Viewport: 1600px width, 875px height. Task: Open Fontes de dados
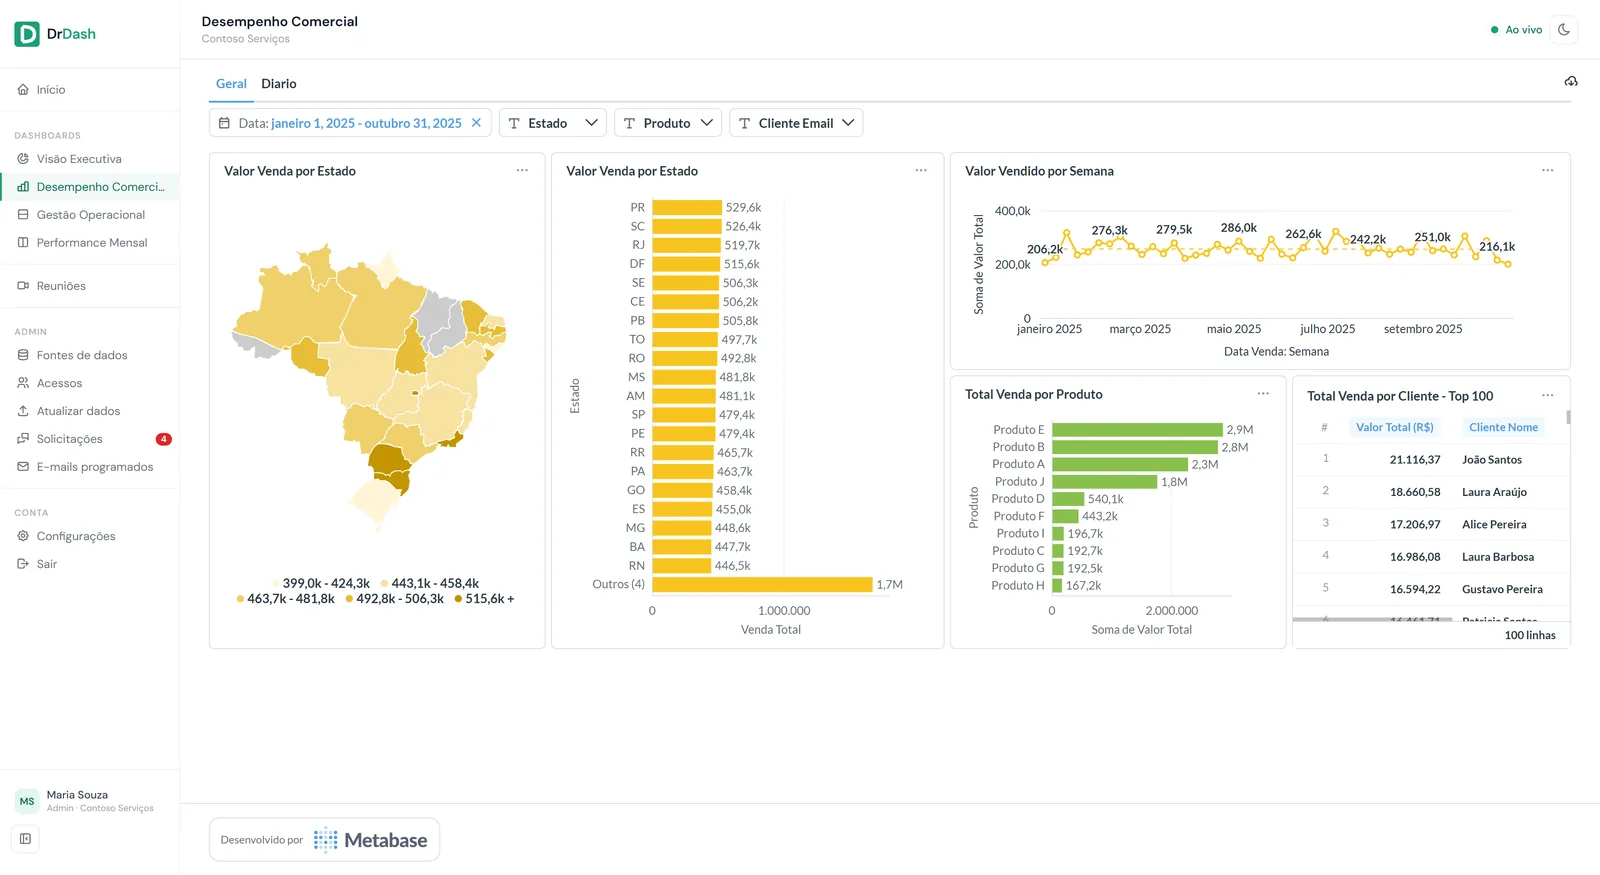point(90,355)
